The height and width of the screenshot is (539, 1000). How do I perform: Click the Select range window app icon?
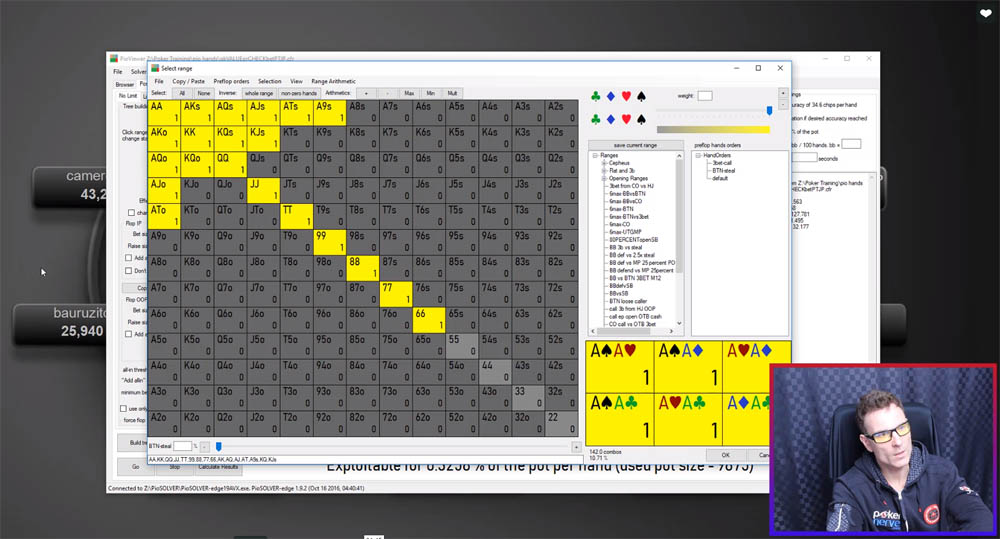(155, 68)
